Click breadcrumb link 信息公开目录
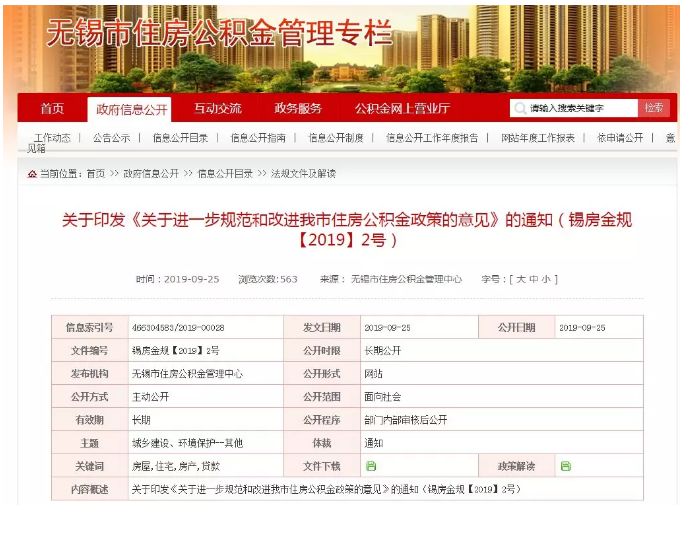 (225, 174)
